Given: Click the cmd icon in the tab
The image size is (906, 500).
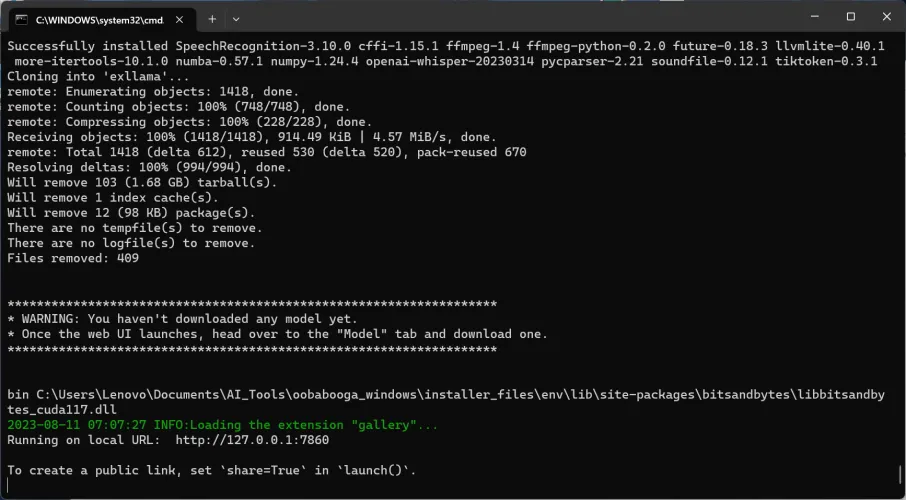Looking at the screenshot, I should [20, 19].
